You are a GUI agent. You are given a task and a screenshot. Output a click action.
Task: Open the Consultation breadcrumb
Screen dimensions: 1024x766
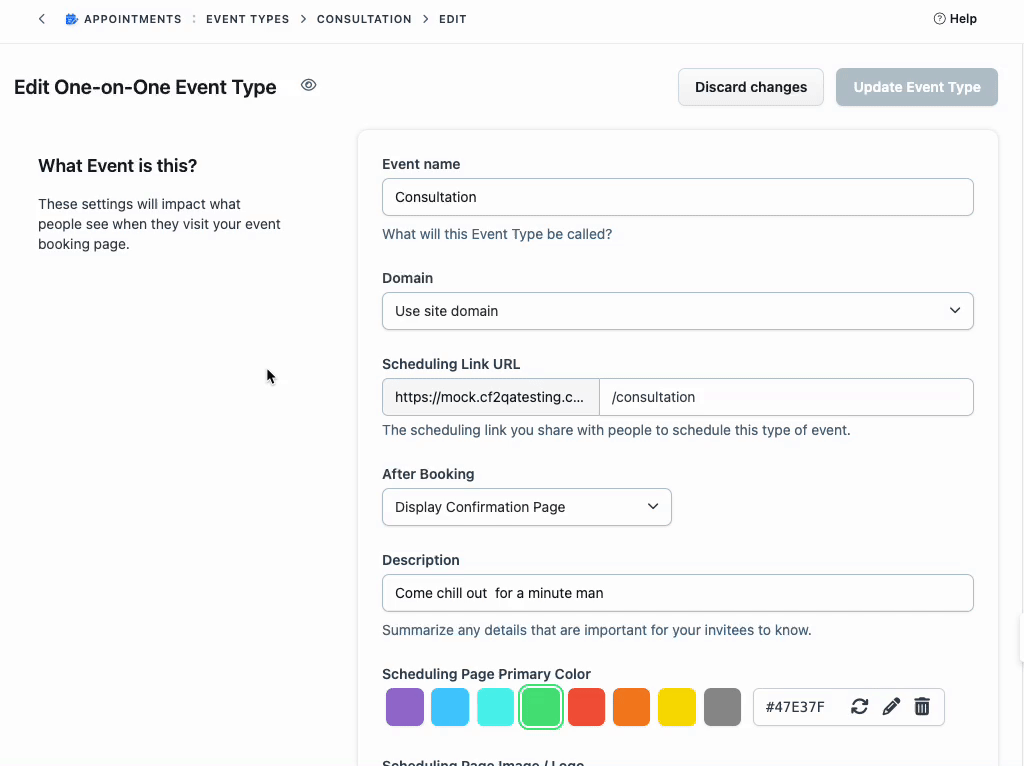point(364,19)
